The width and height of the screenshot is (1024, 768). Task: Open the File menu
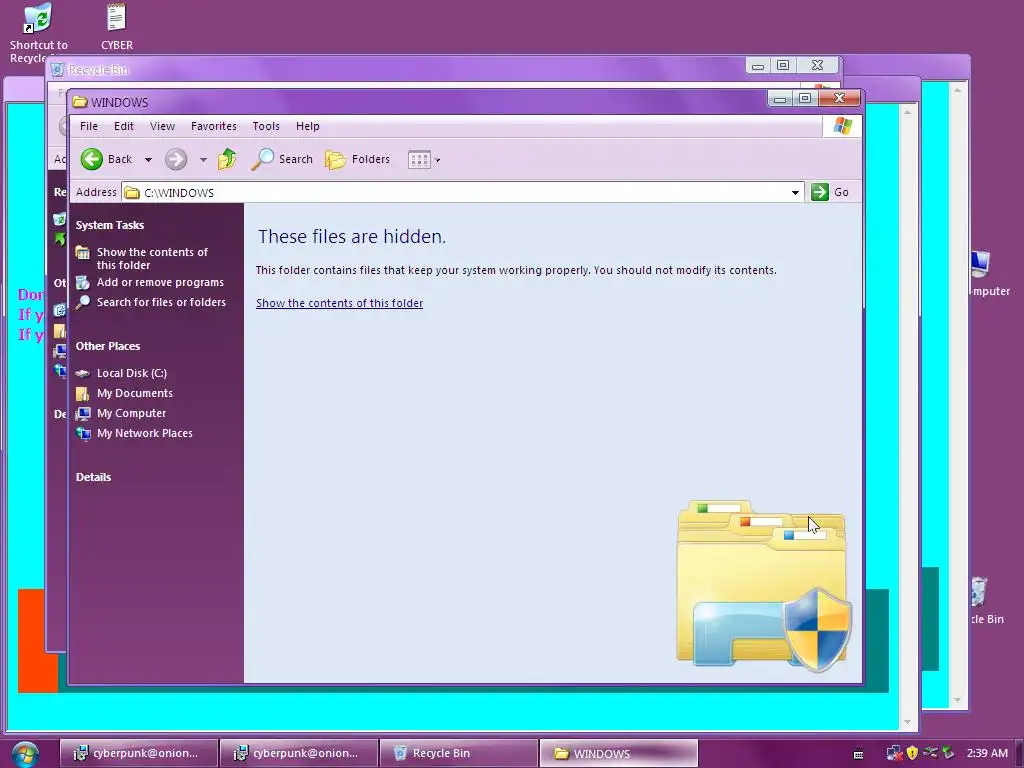pyautogui.click(x=89, y=126)
